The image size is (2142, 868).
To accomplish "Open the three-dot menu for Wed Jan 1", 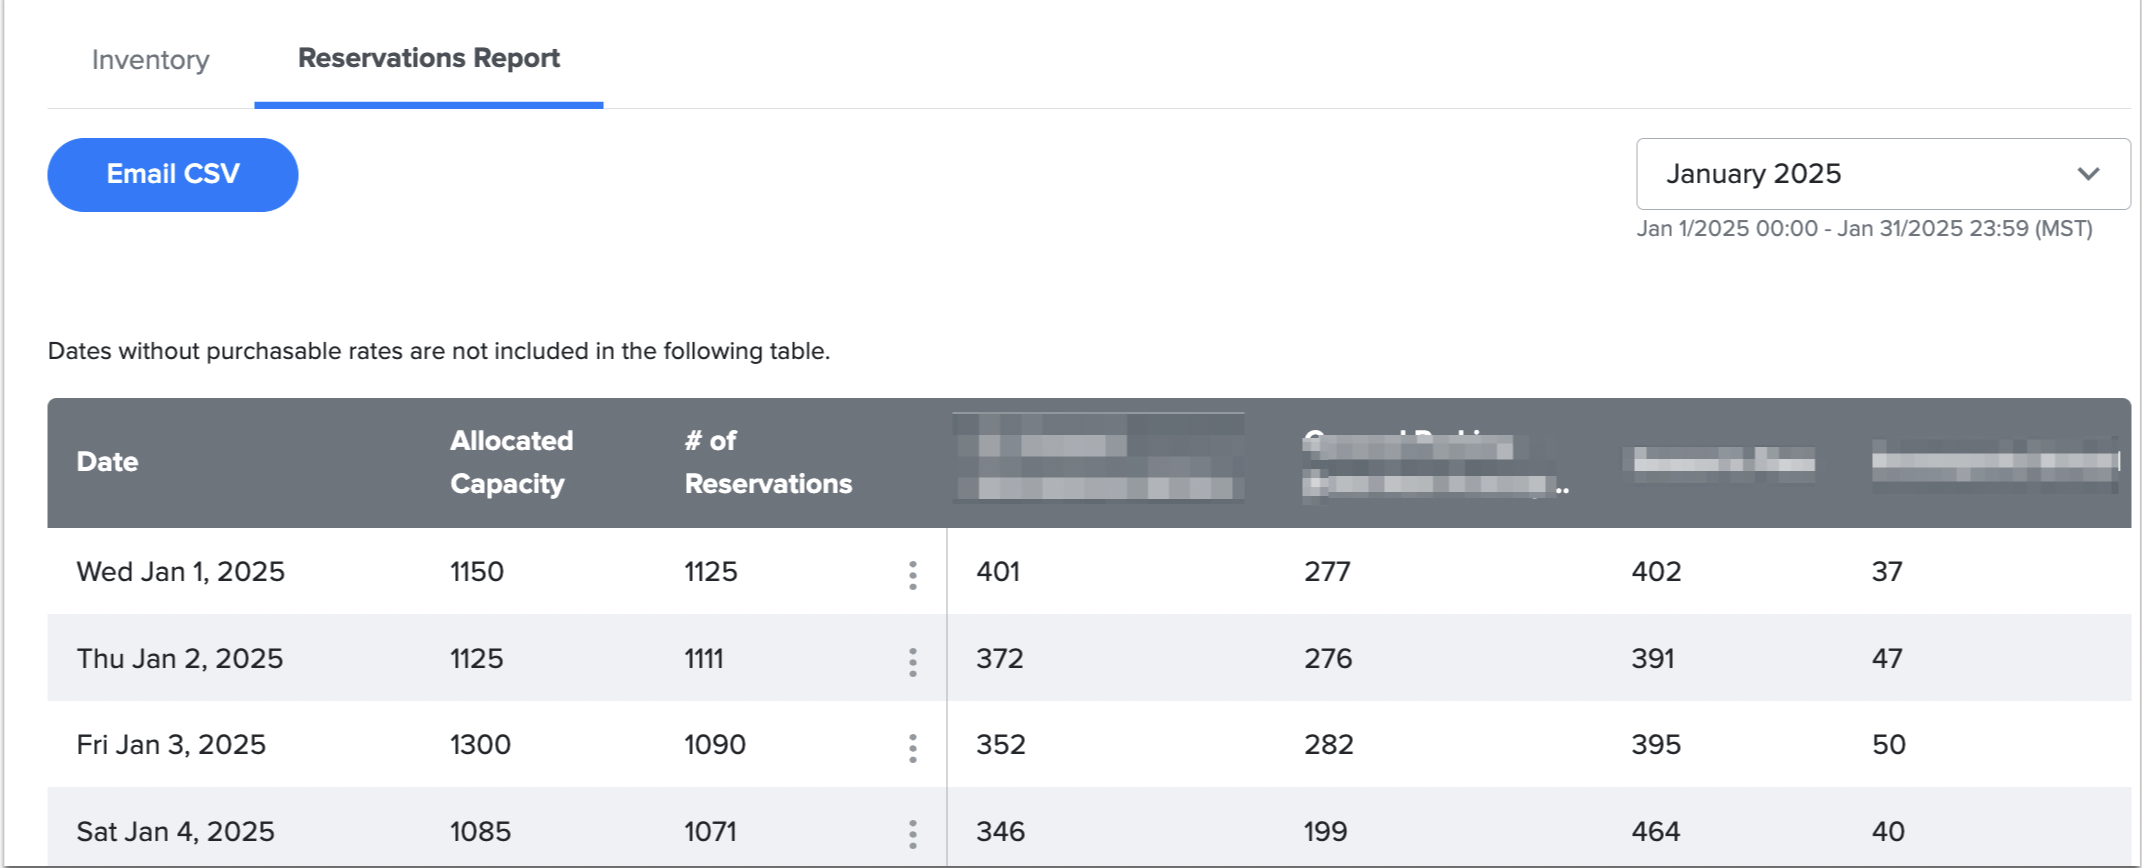I will click(x=912, y=575).
